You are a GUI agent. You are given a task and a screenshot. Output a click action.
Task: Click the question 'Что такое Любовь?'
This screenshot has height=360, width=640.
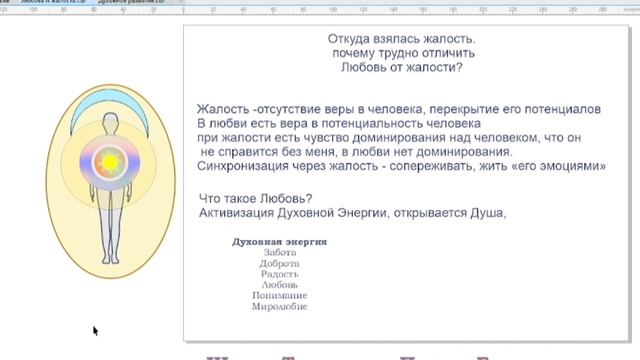click(256, 199)
